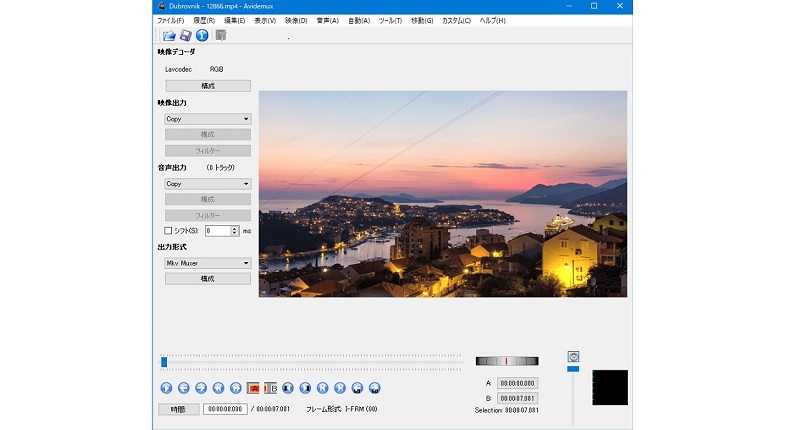Screen dimensions: 800x430
Task: Jump to the last frame using rightmost playback icon
Action: coord(374,388)
